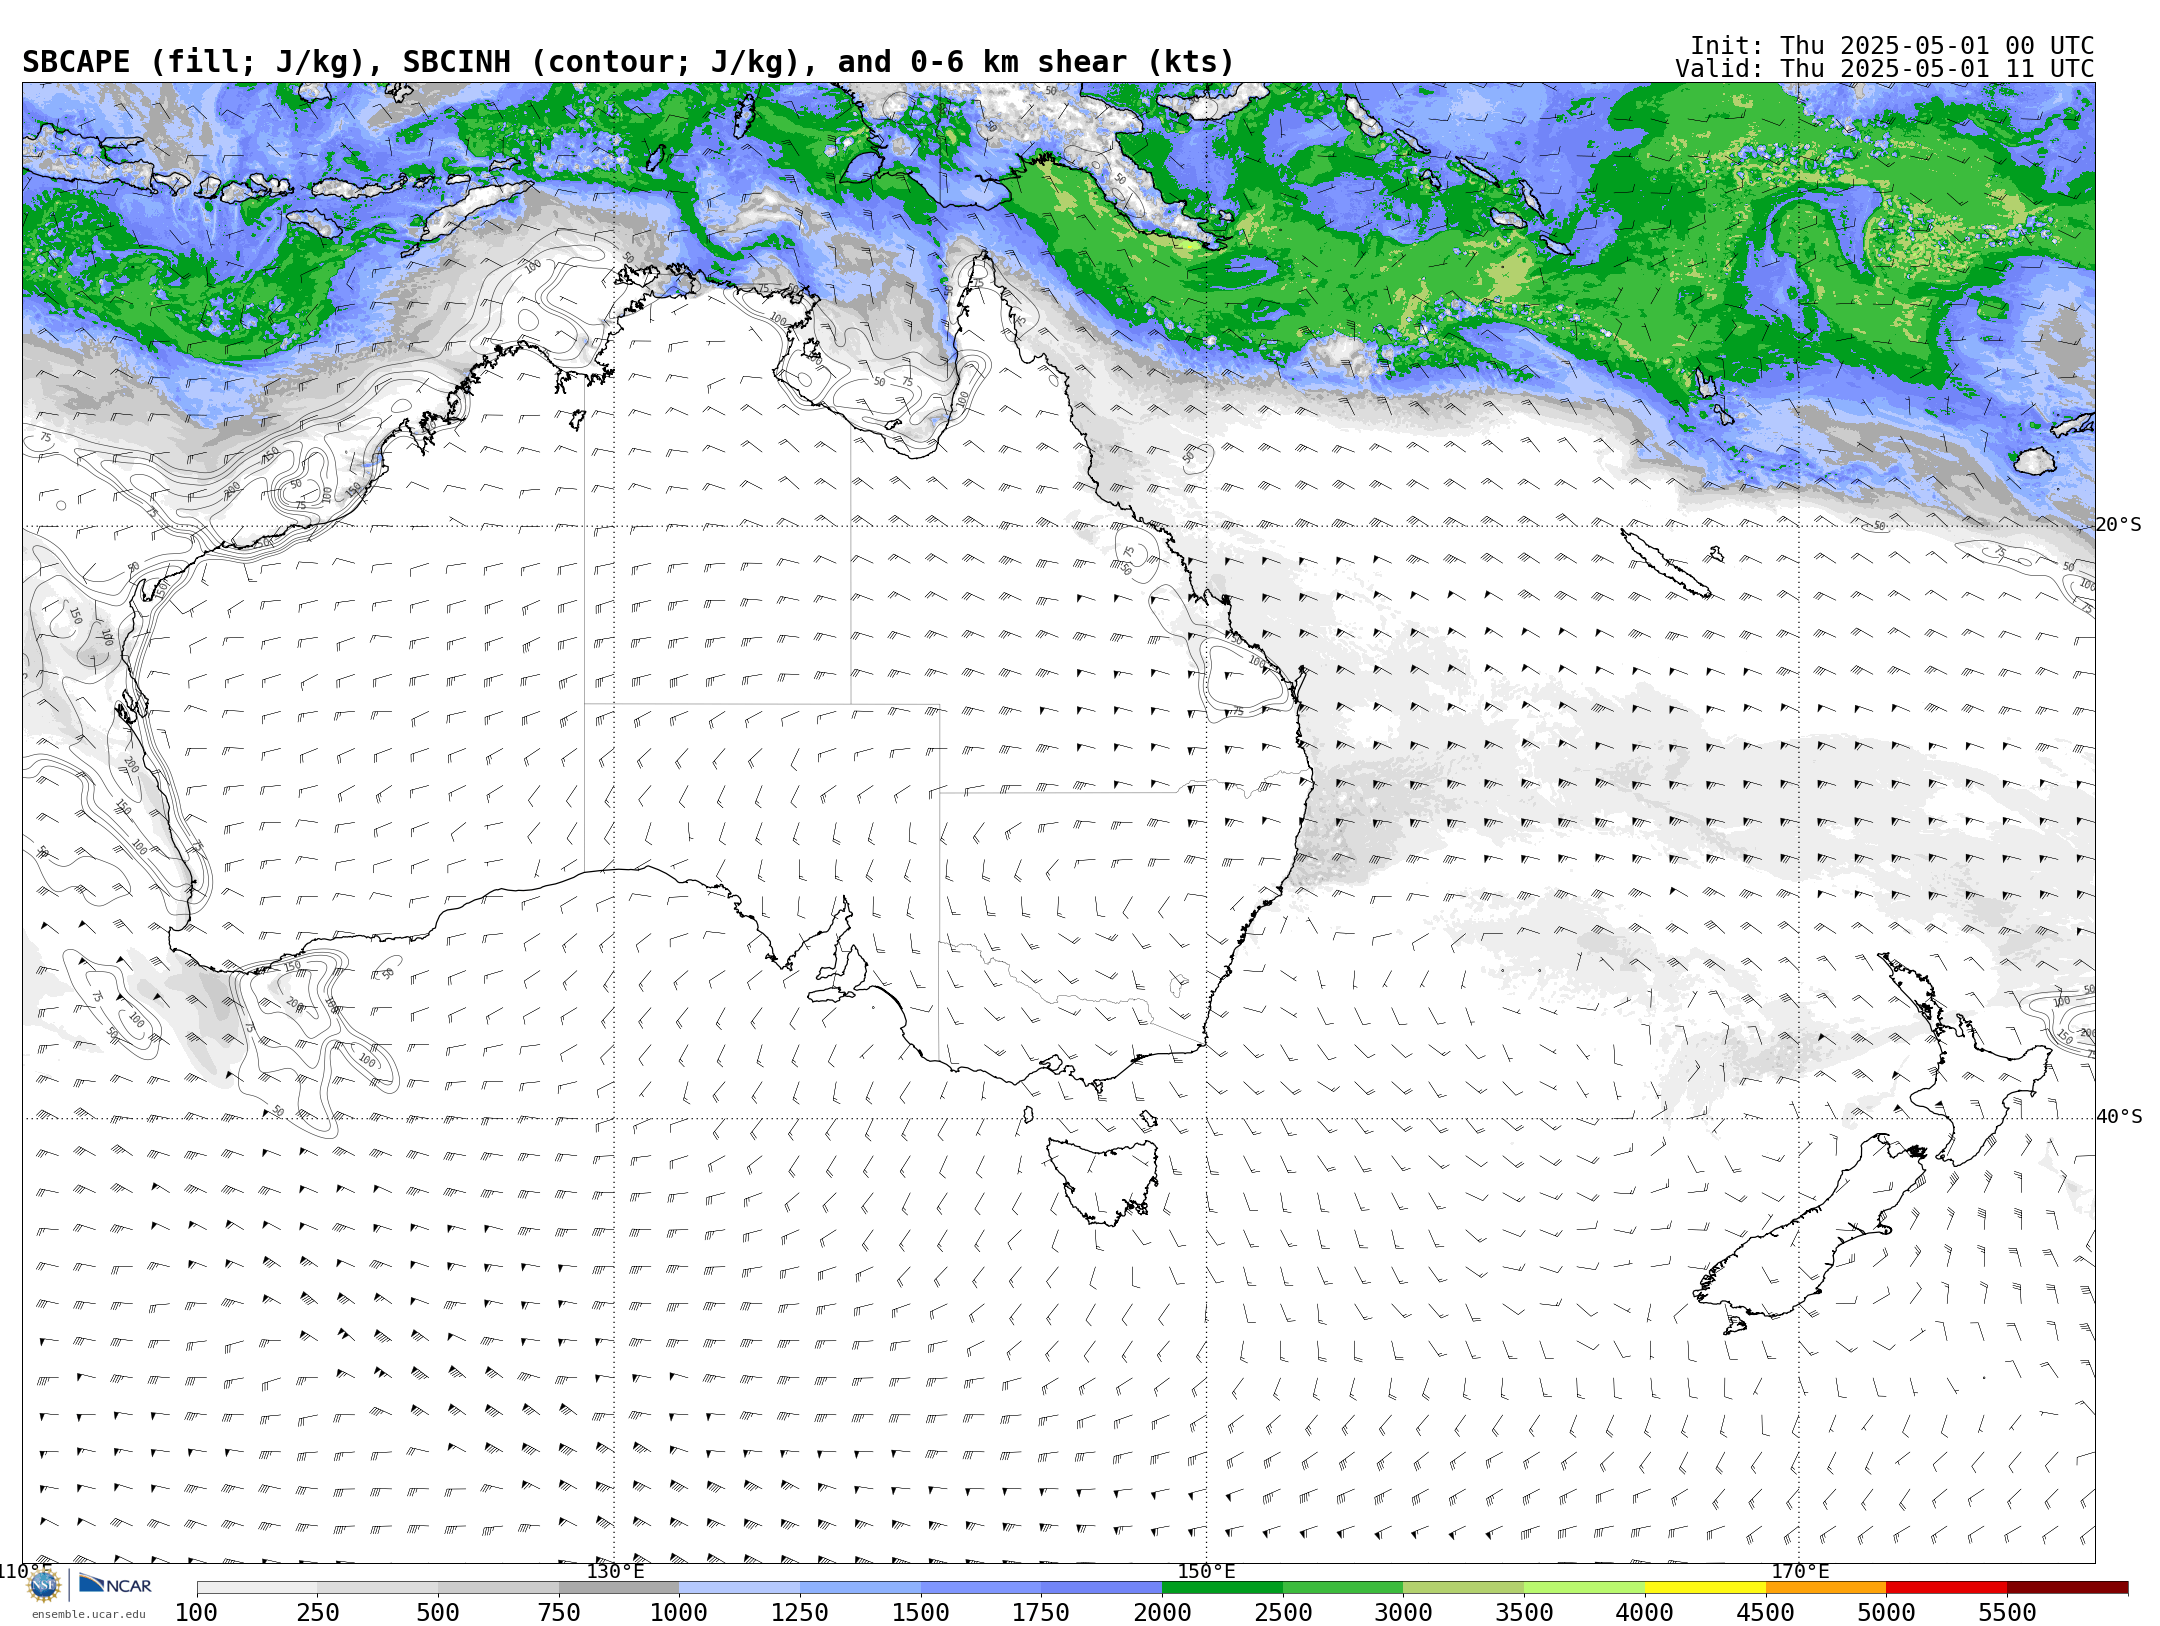Click the Valid: Thu 2025-05-01 11 UTC text
The height and width of the screenshot is (1626, 2160).
[x=1884, y=69]
